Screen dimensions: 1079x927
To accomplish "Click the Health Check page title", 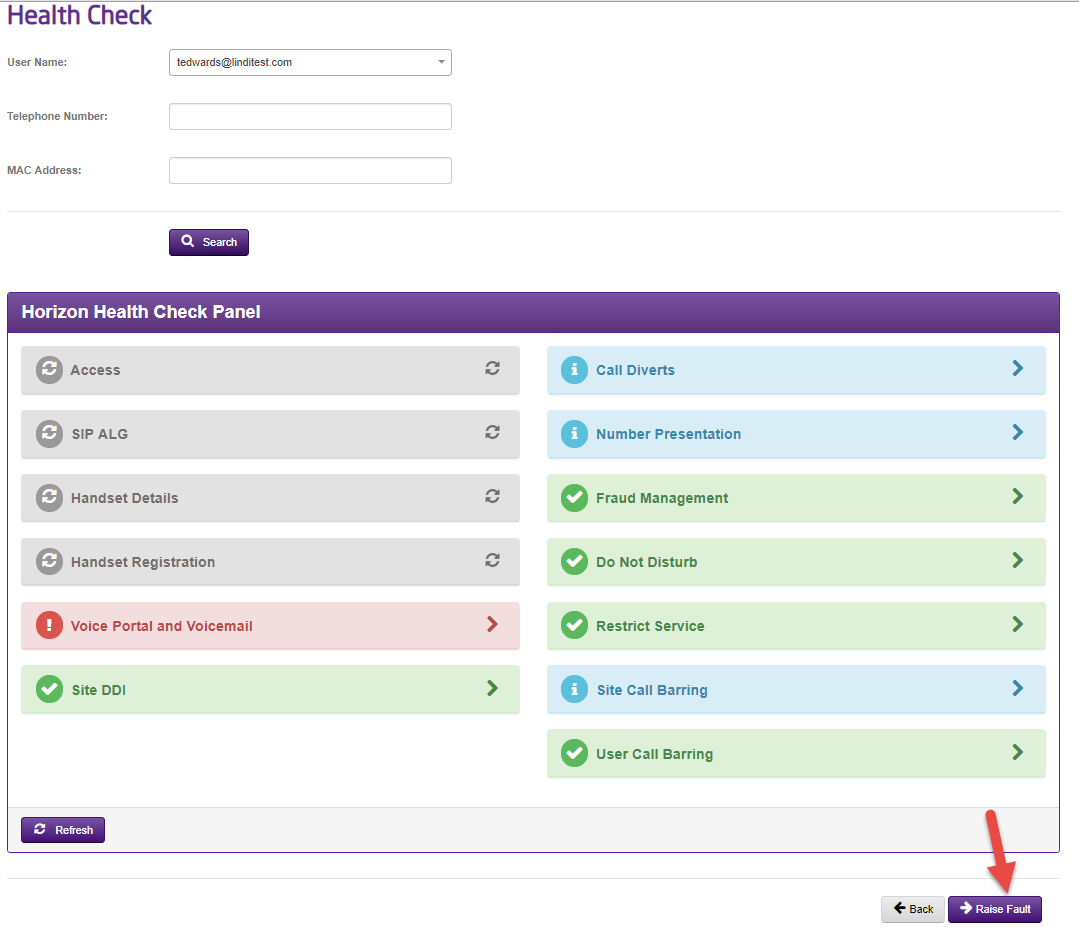I will click(79, 15).
